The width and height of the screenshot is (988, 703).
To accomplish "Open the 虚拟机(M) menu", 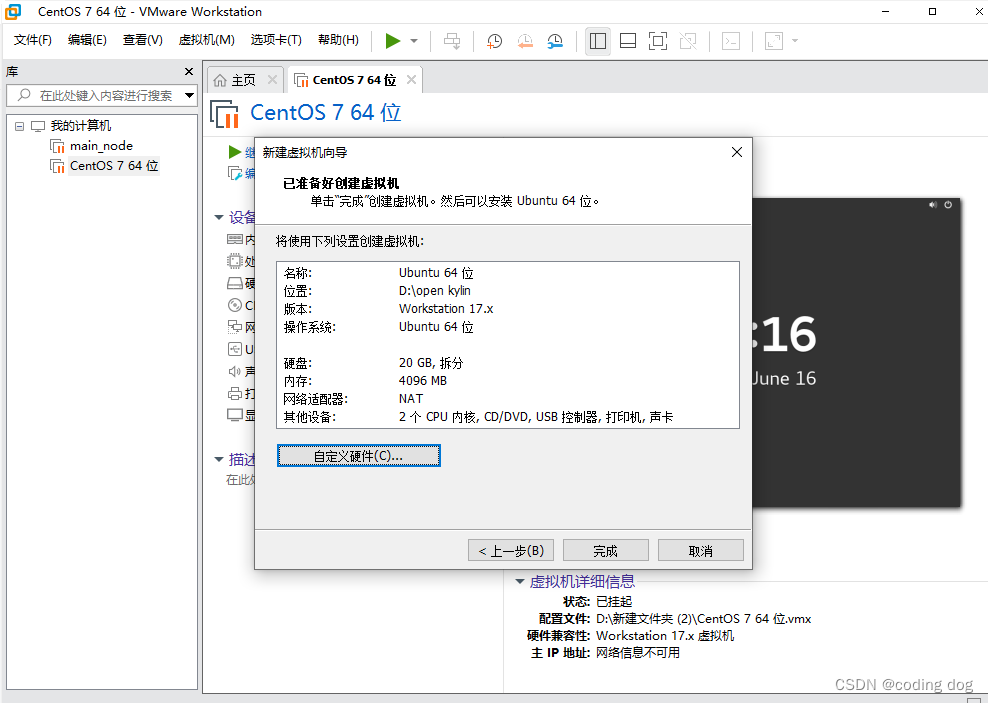I will (206, 40).
